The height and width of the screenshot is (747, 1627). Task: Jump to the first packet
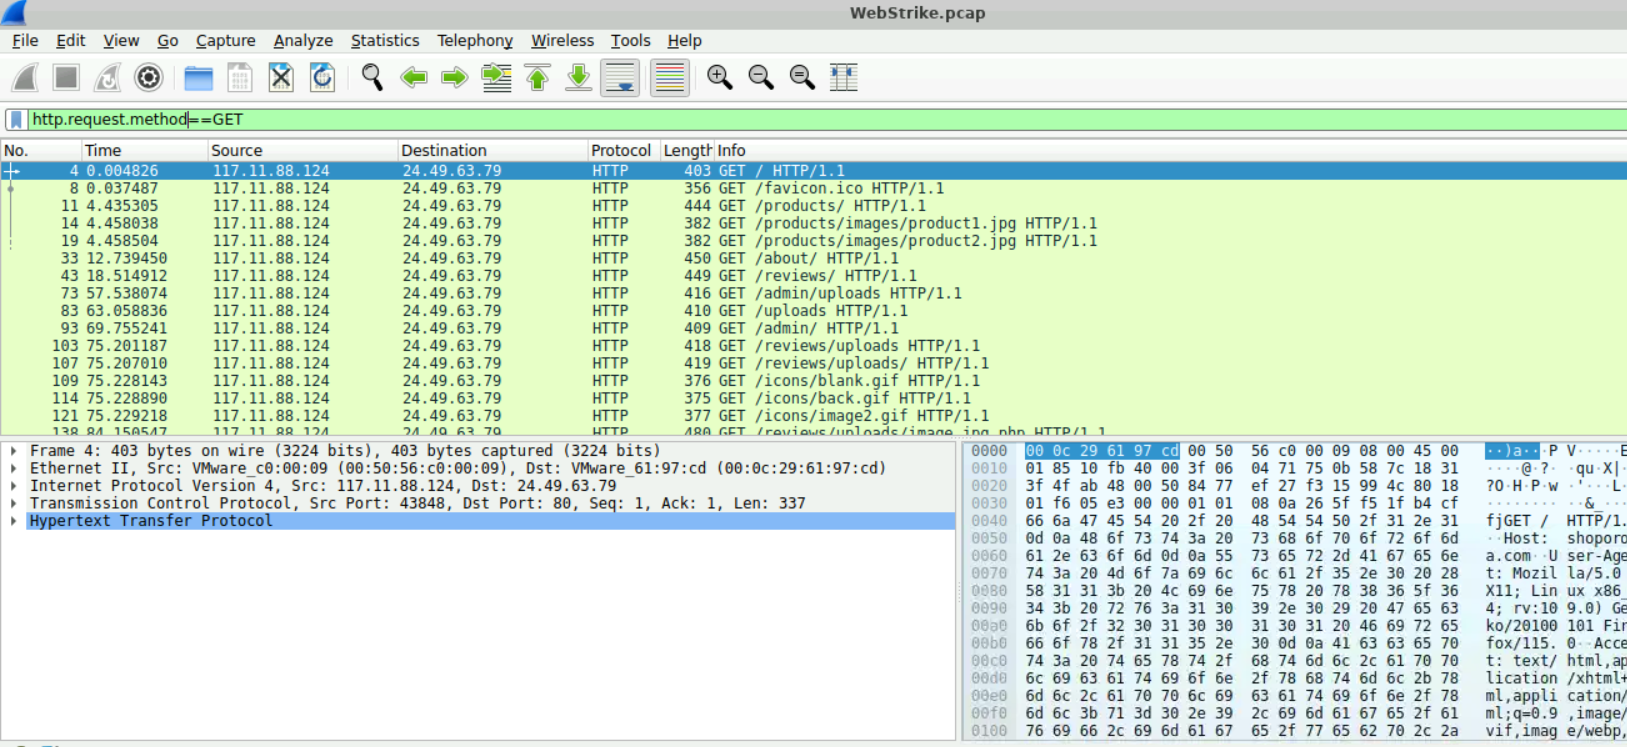tap(538, 78)
